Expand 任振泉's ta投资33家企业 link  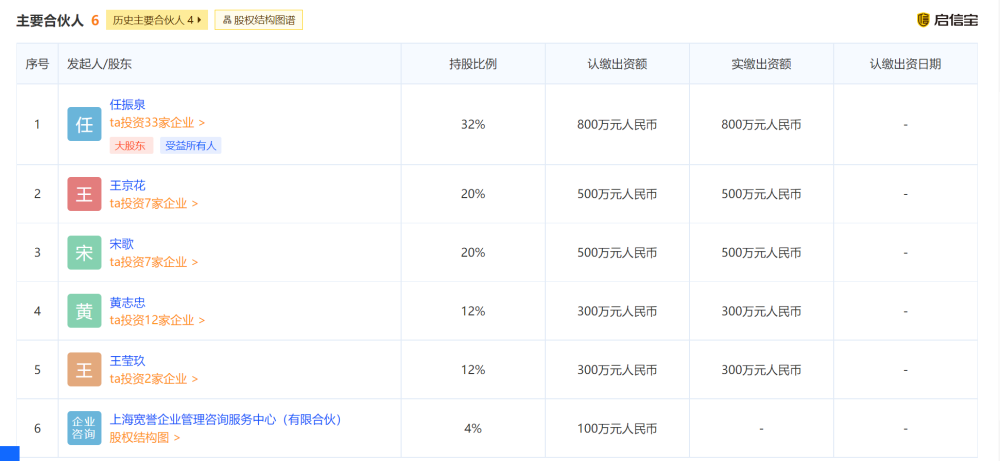(x=158, y=122)
